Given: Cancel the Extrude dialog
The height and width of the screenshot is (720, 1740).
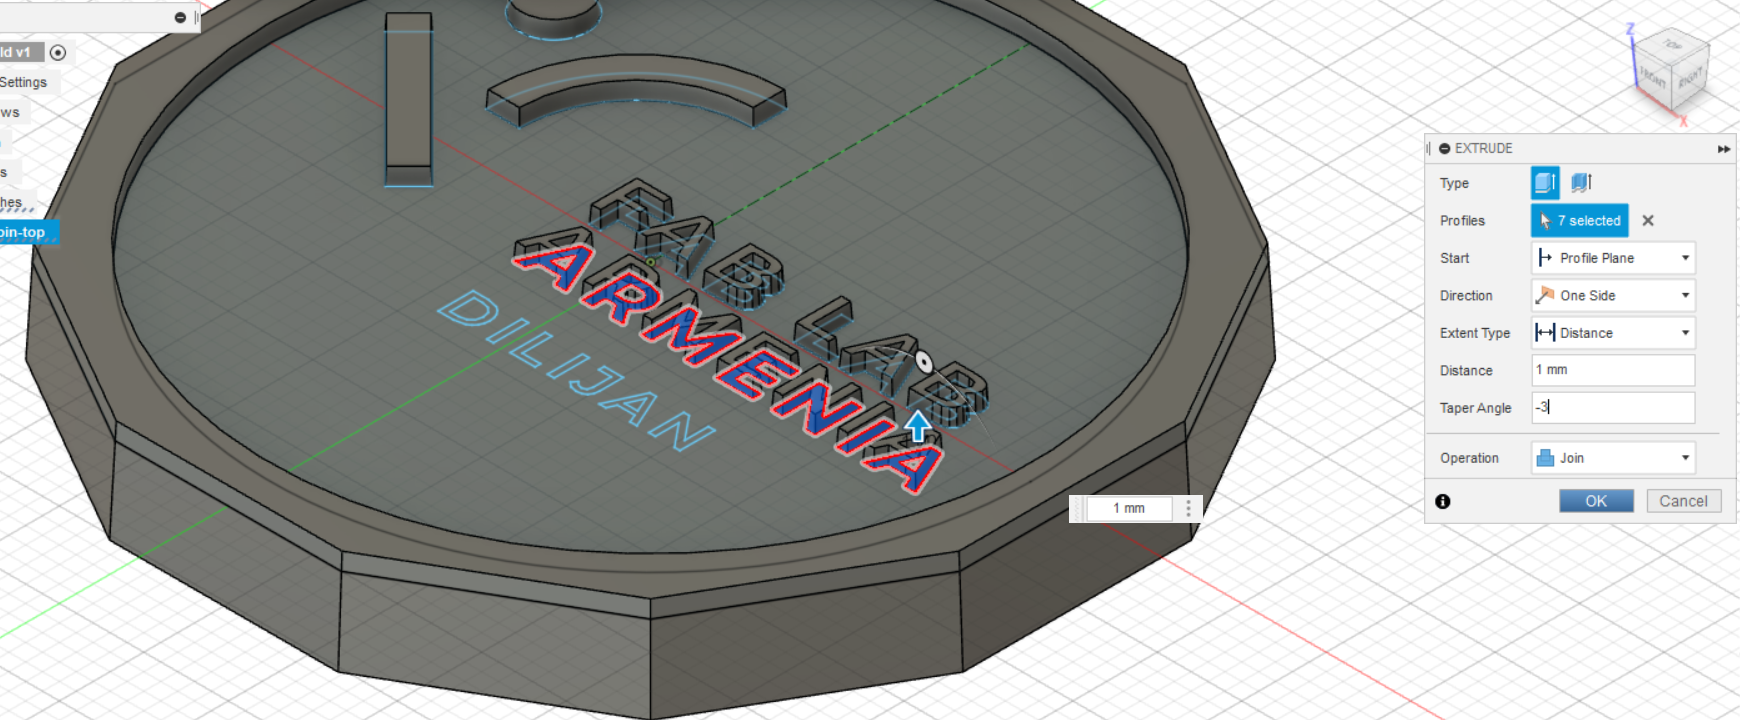Looking at the screenshot, I should (x=1683, y=501).
